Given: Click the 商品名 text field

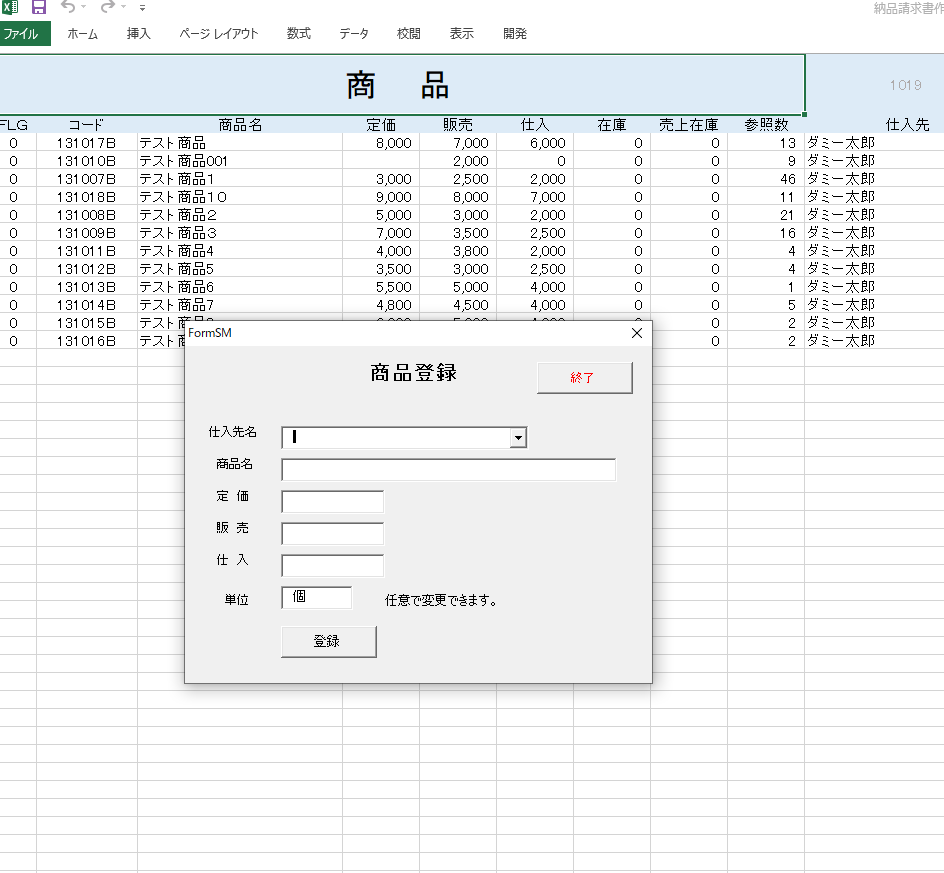Looking at the screenshot, I should tap(449, 470).
